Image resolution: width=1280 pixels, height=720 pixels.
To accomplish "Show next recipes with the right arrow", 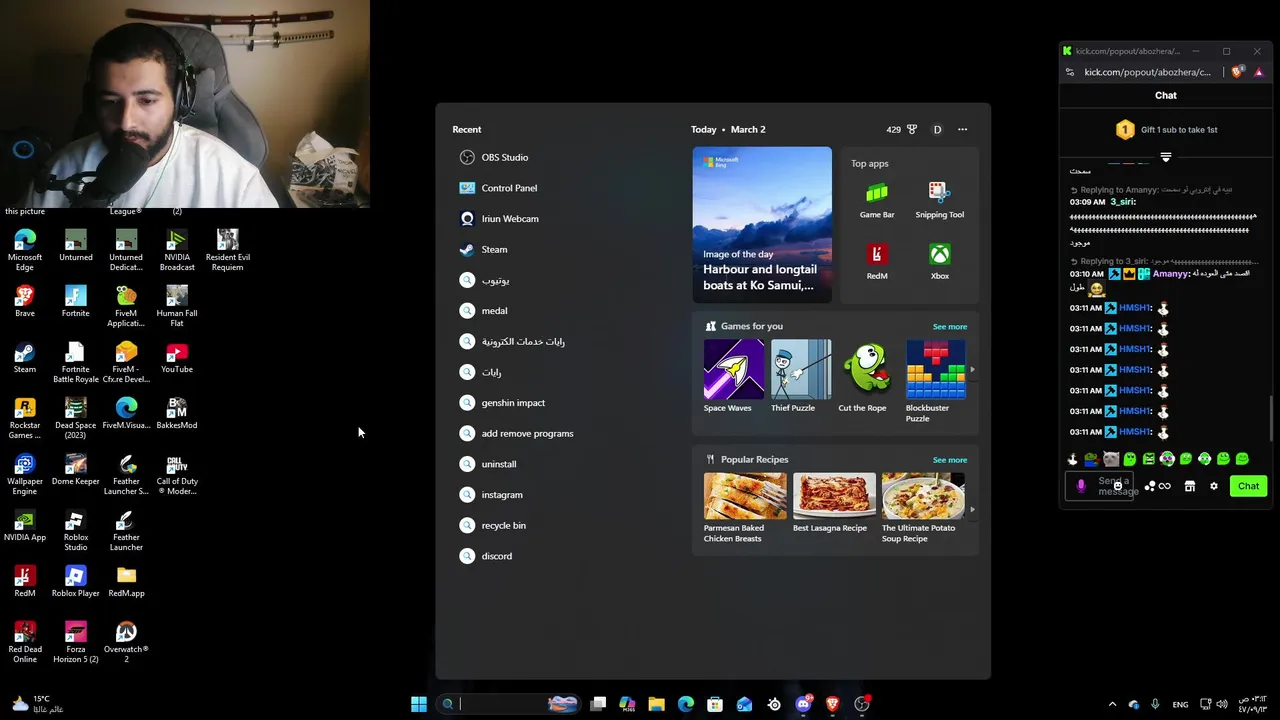I will [972, 510].
